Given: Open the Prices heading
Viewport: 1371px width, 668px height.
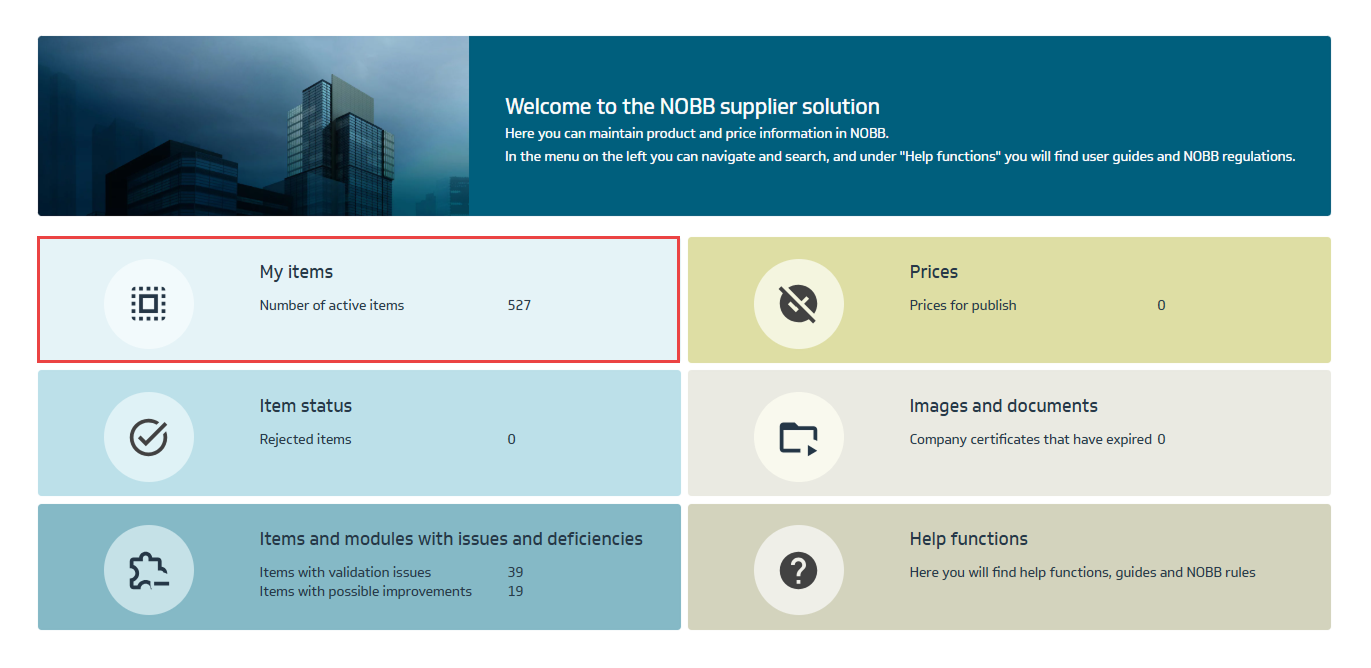Looking at the screenshot, I should click(x=933, y=272).
